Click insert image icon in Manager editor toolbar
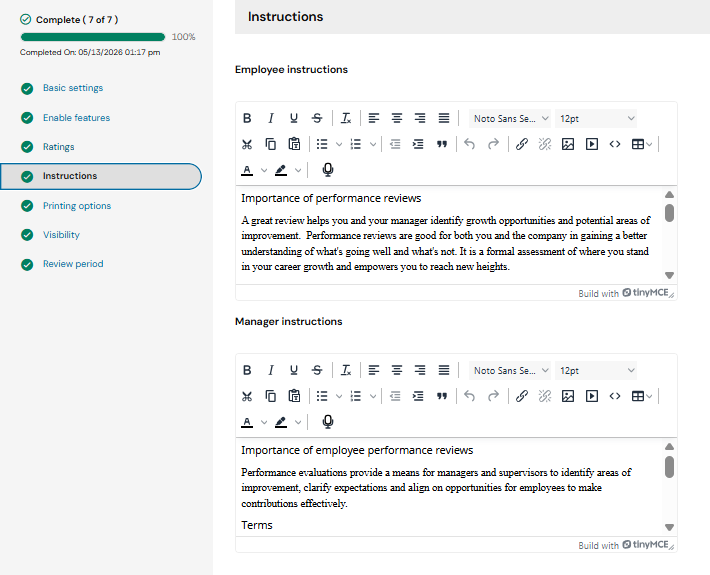The height and width of the screenshot is (575, 710). 568,396
